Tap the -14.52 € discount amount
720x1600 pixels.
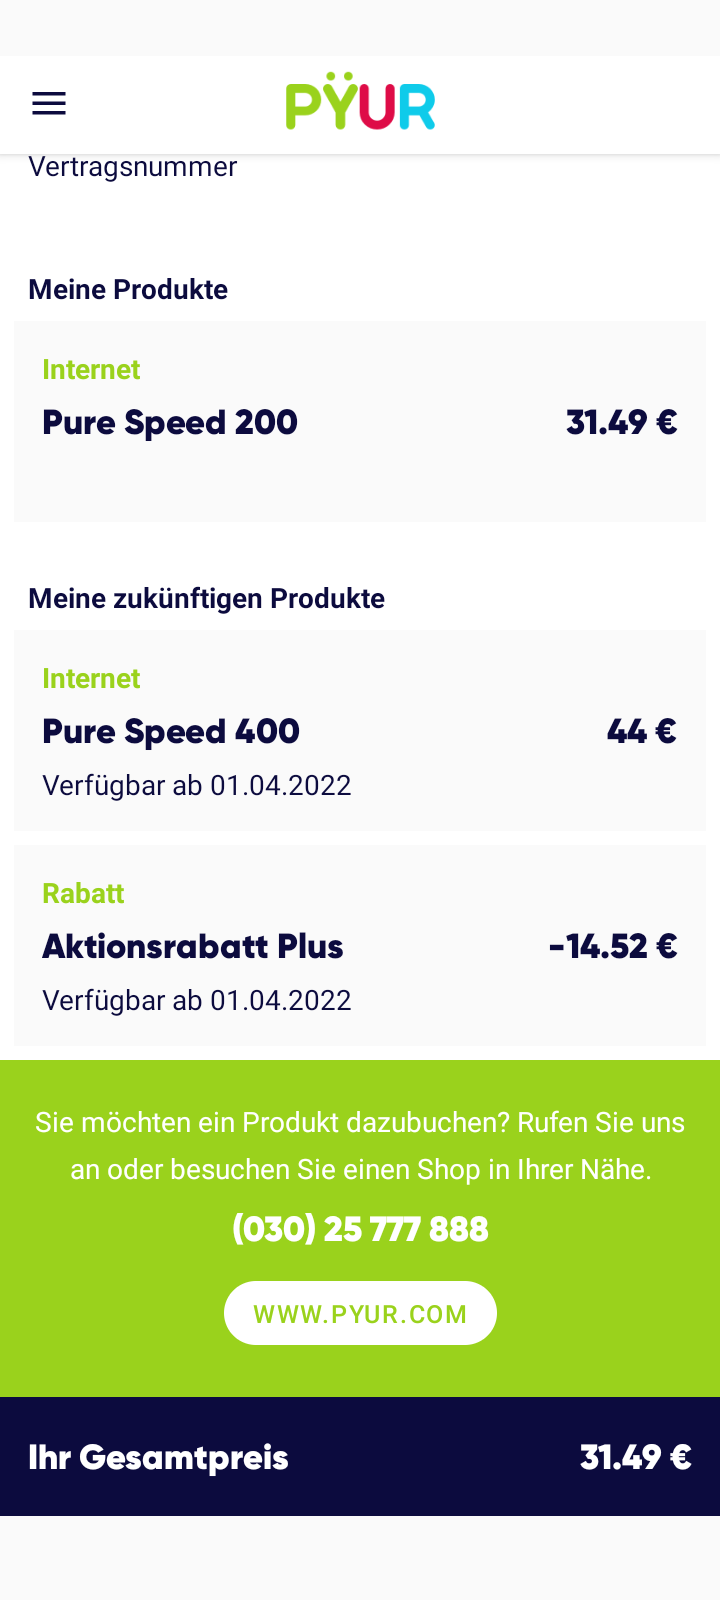pyautogui.click(x=613, y=947)
